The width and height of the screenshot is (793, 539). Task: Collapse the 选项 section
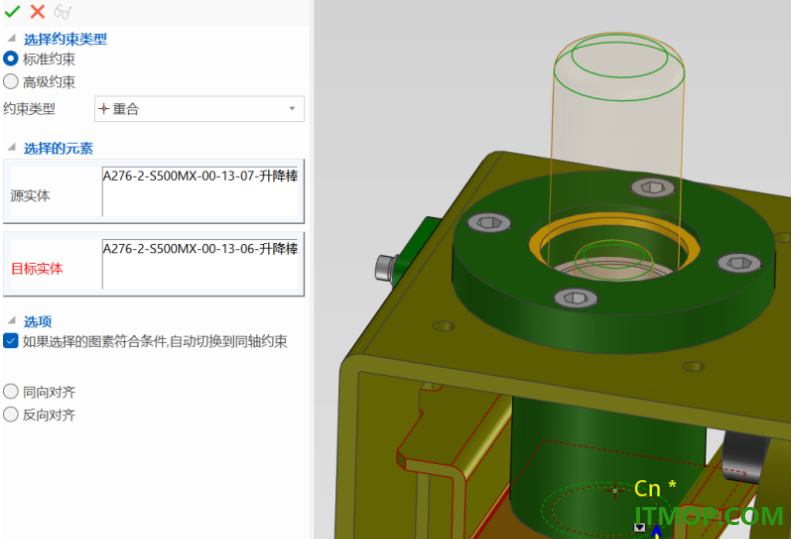pos(11,321)
